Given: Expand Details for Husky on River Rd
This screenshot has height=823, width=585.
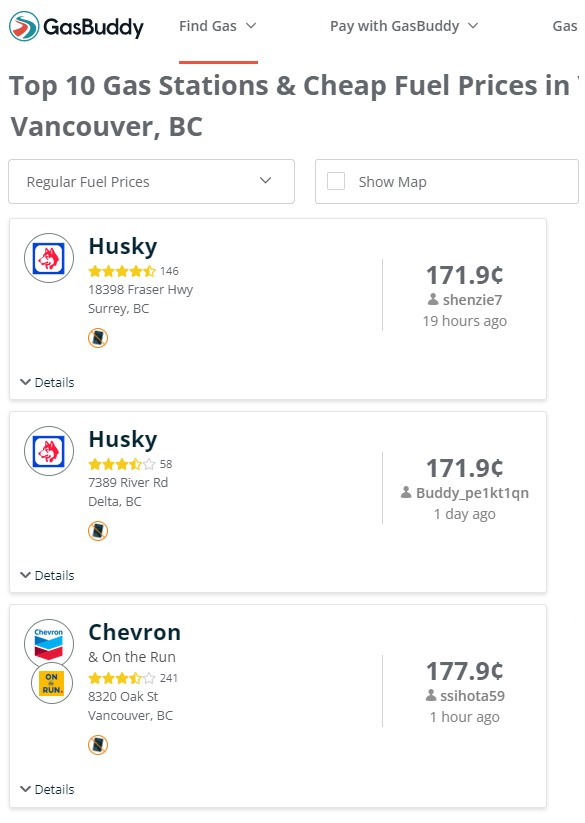Looking at the screenshot, I should point(47,575).
